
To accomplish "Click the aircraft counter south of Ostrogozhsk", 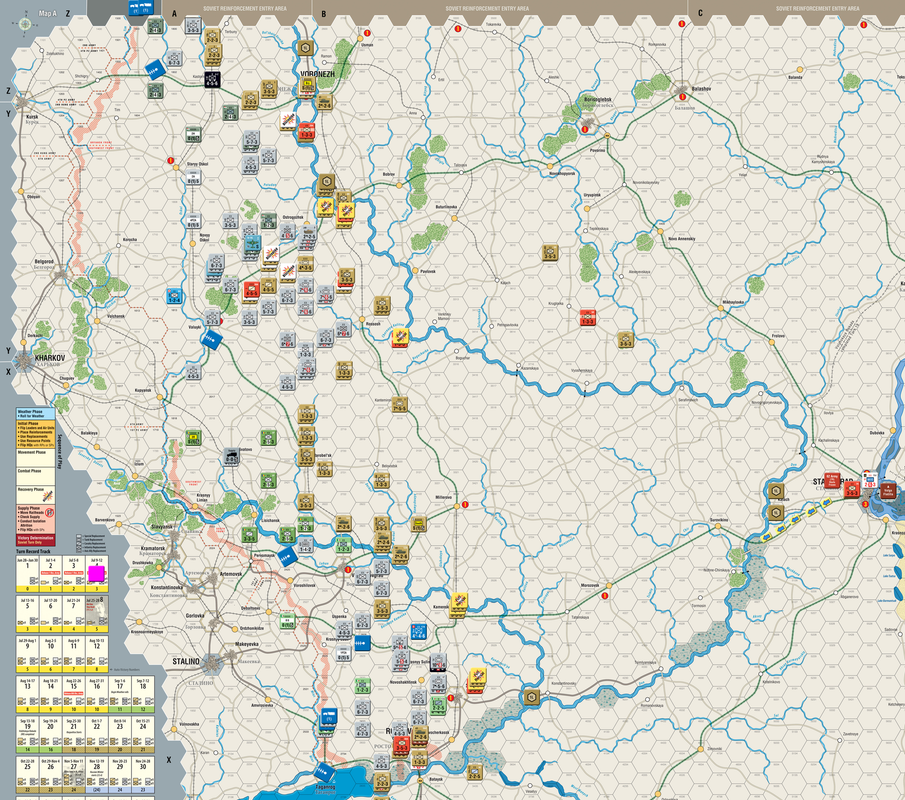I will [252, 245].
